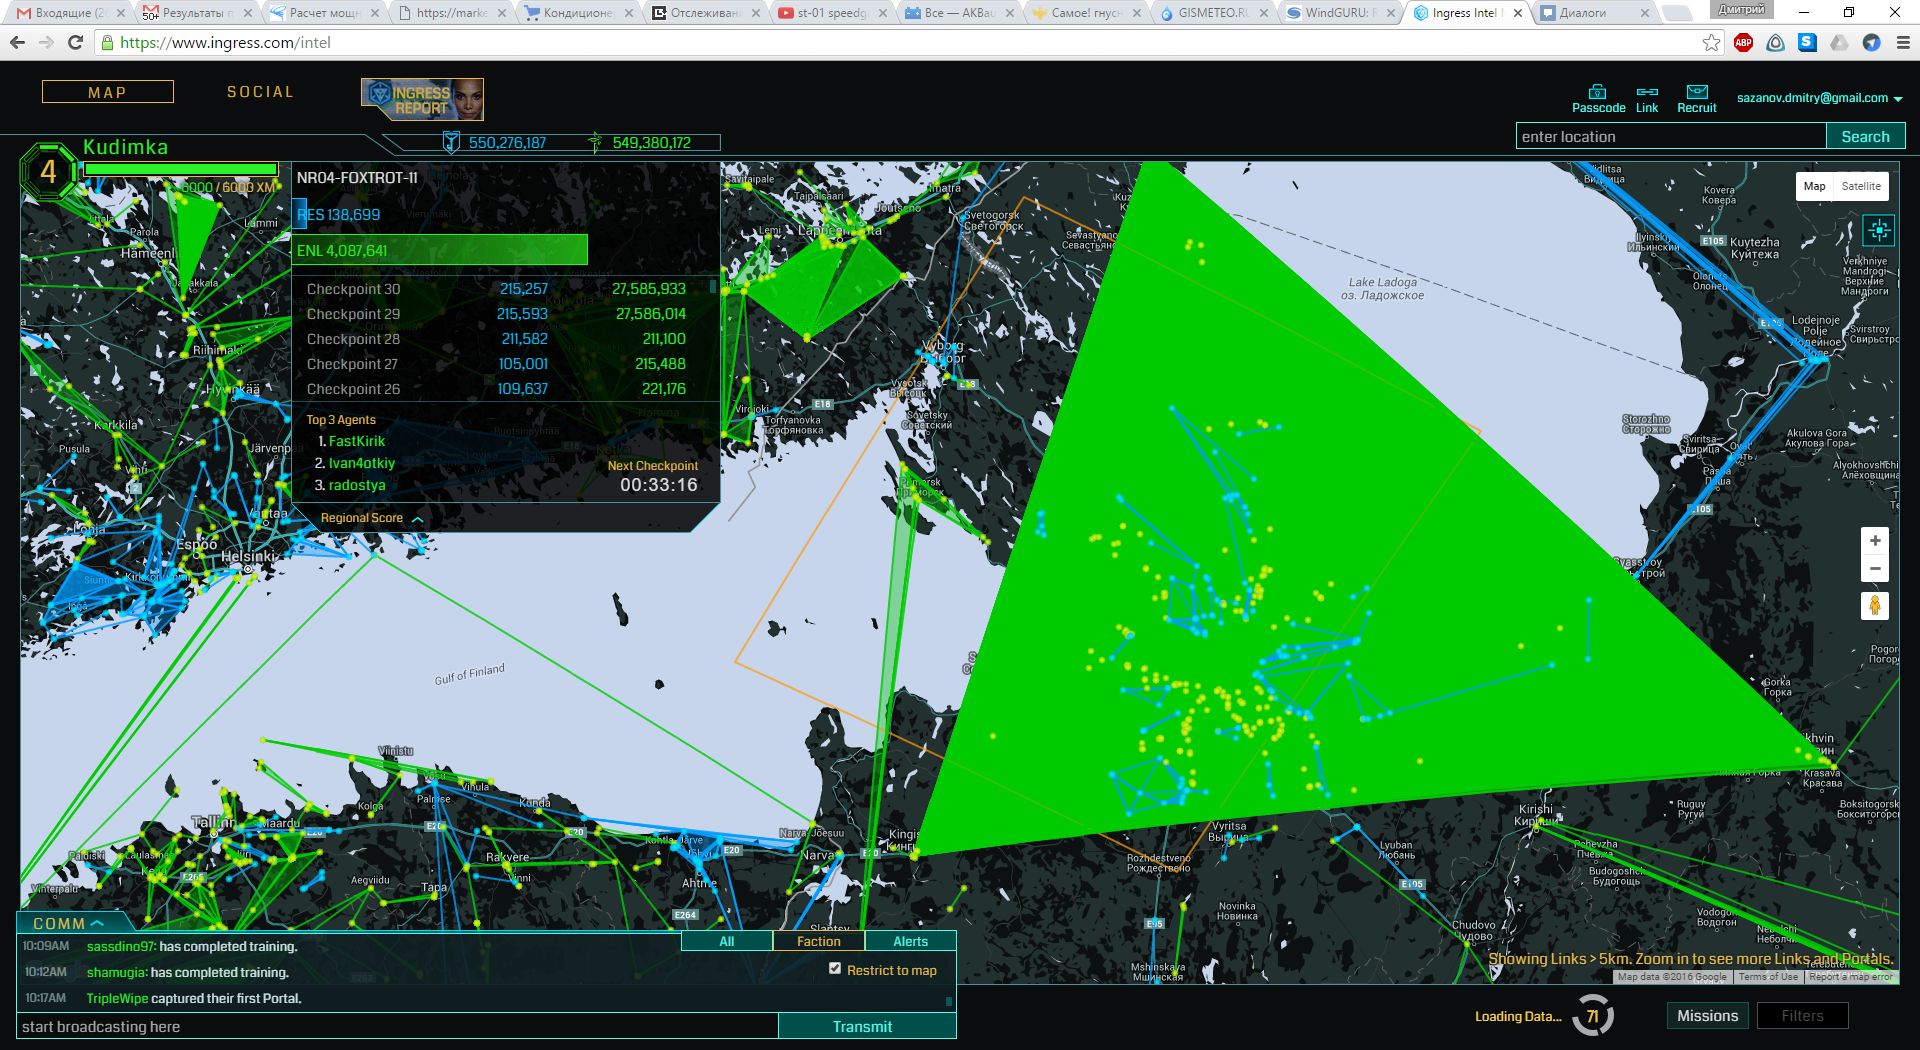
Task: Click the green XM energy bar
Action: tap(181, 169)
